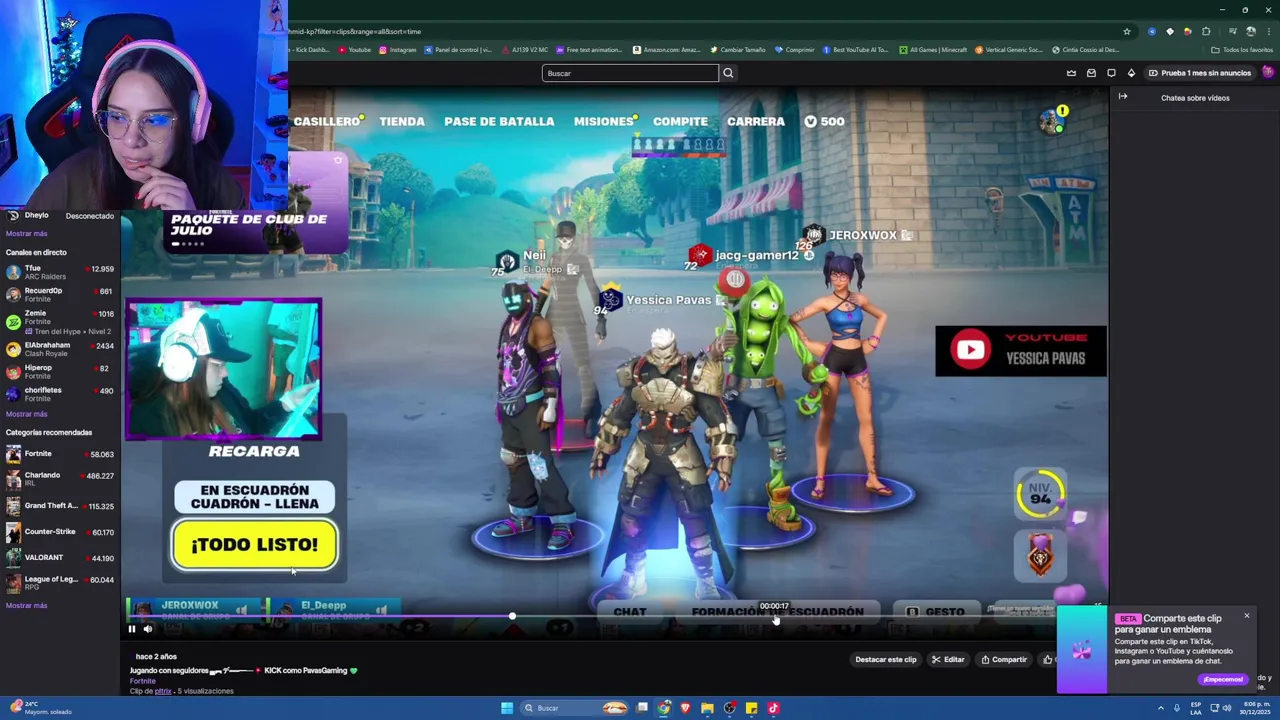Screen dimensions: 1280x720
Task: Focus the Buscar search field
Action: click(x=630, y=73)
